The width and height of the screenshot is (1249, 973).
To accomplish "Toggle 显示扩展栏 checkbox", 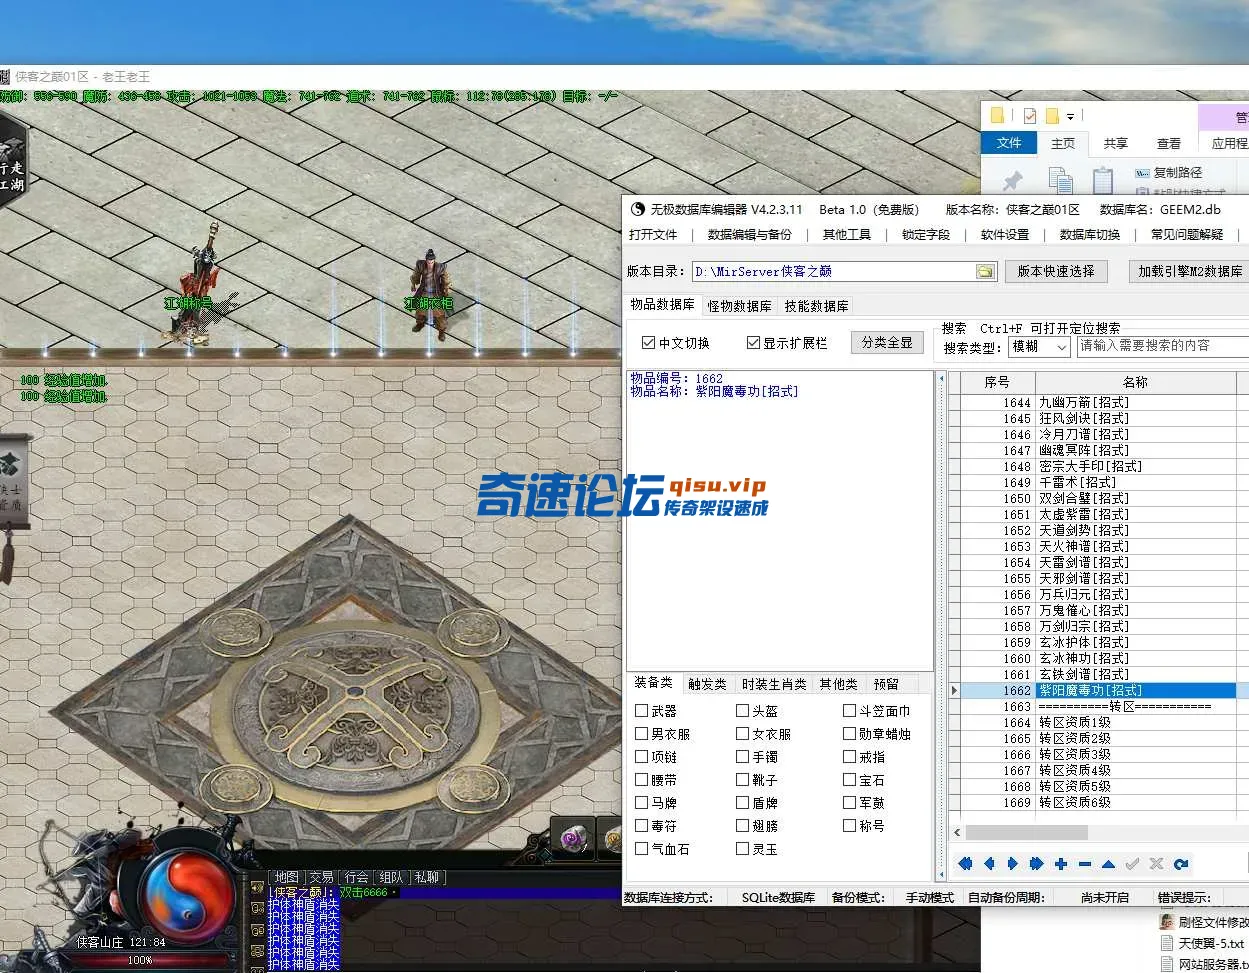I will [754, 343].
